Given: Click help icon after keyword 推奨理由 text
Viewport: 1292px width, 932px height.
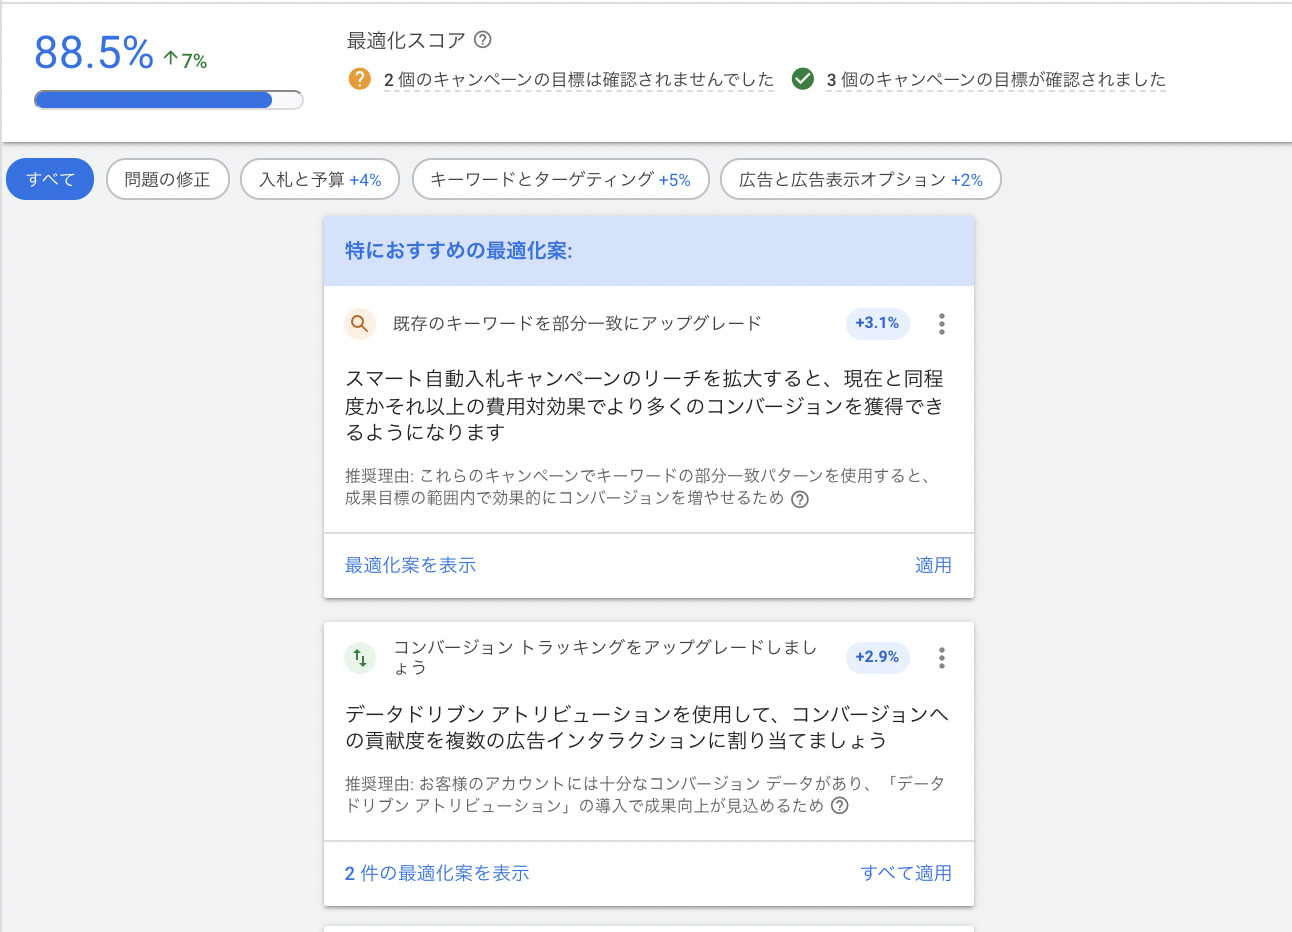Looking at the screenshot, I should tap(800, 499).
